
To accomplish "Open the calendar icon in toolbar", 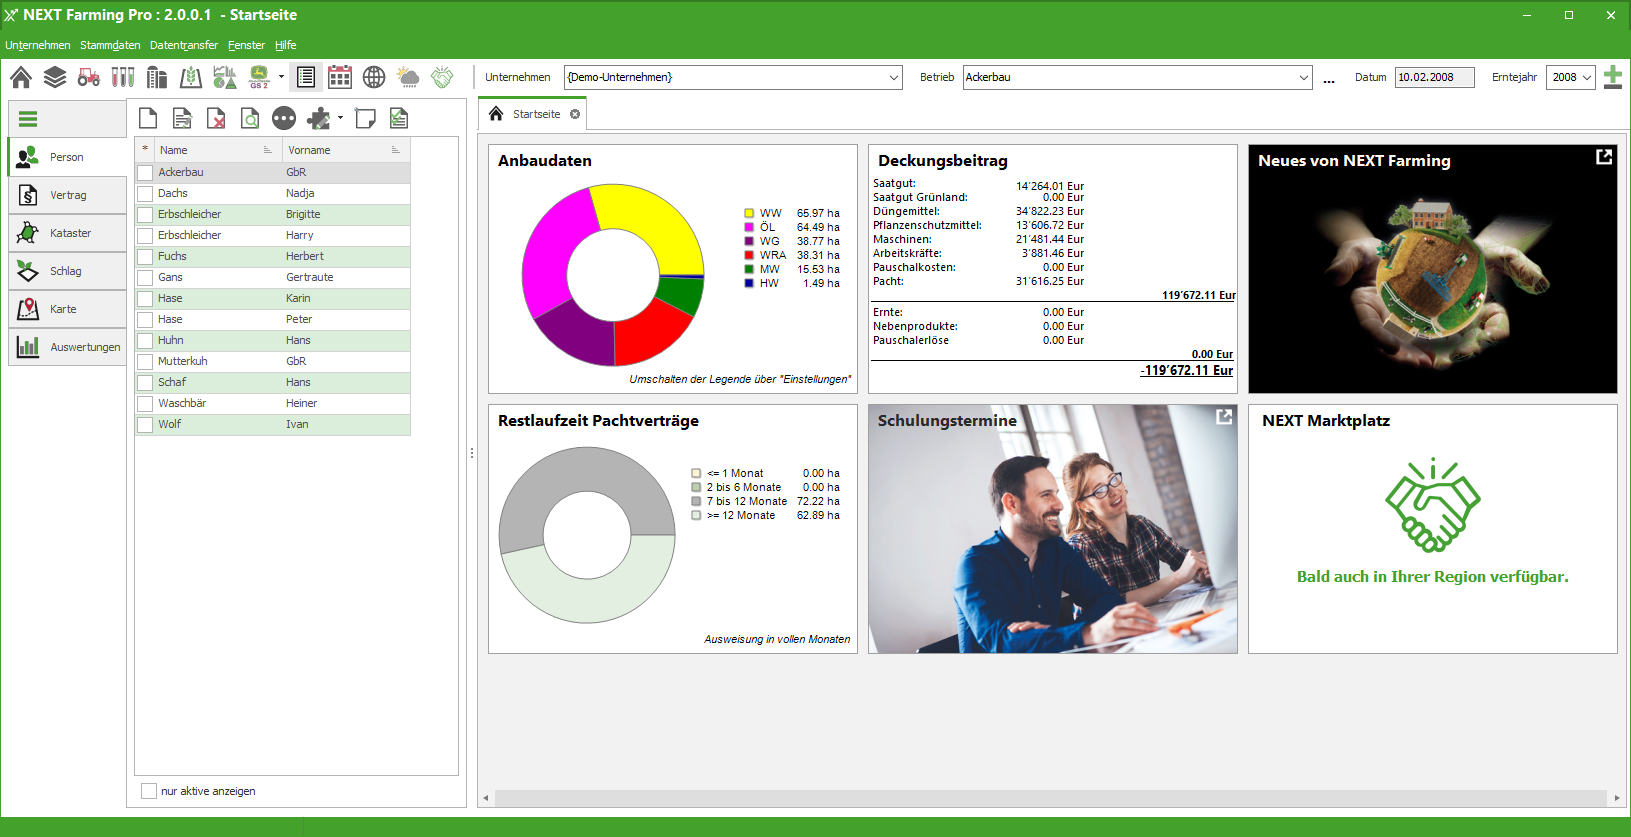I will [x=340, y=77].
